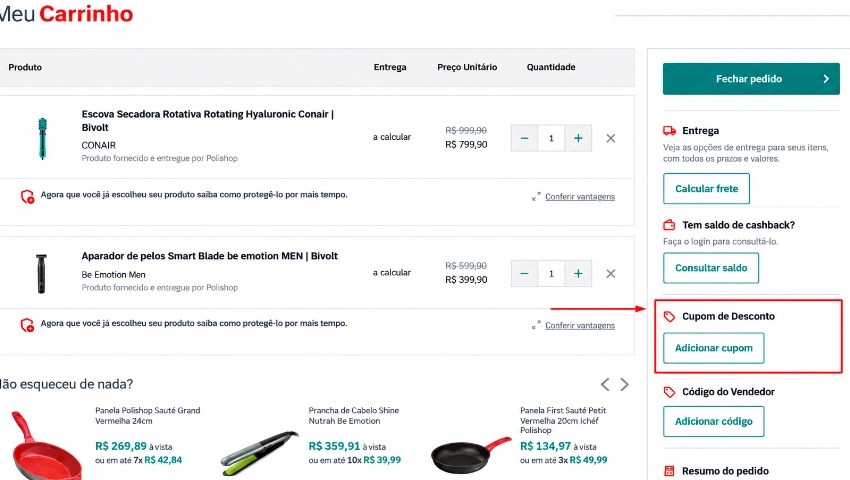This screenshot has height=480, width=850.
Task: Select the Panela Polishop Sauté Grand suggestion
Action: coord(147,415)
